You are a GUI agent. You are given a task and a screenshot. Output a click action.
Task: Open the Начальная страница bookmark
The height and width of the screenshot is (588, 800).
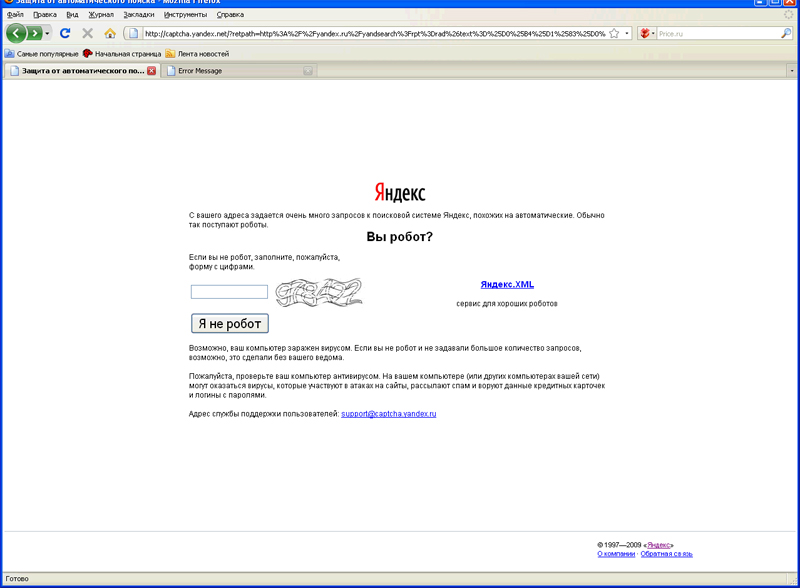[122, 54]
